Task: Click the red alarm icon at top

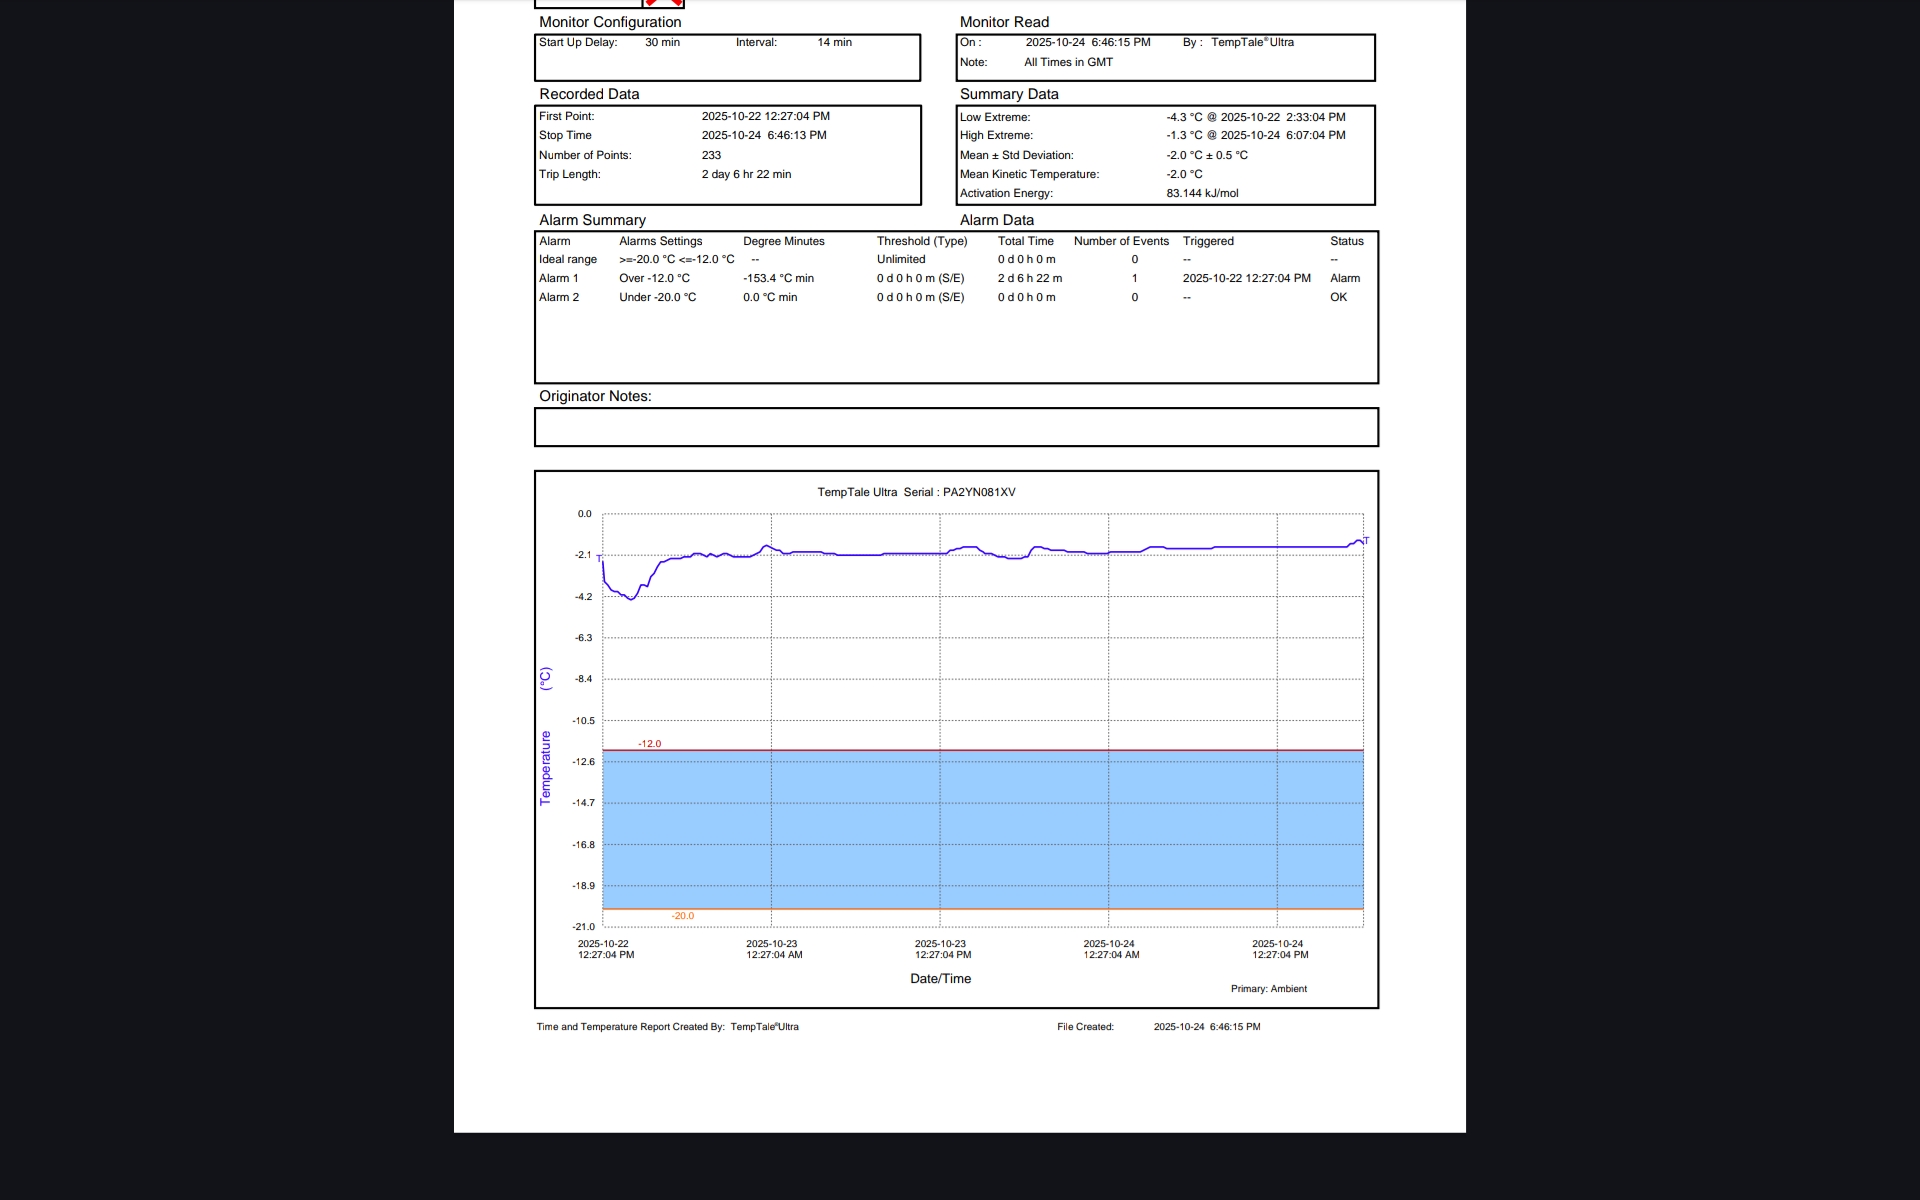Action: (663, 4)
